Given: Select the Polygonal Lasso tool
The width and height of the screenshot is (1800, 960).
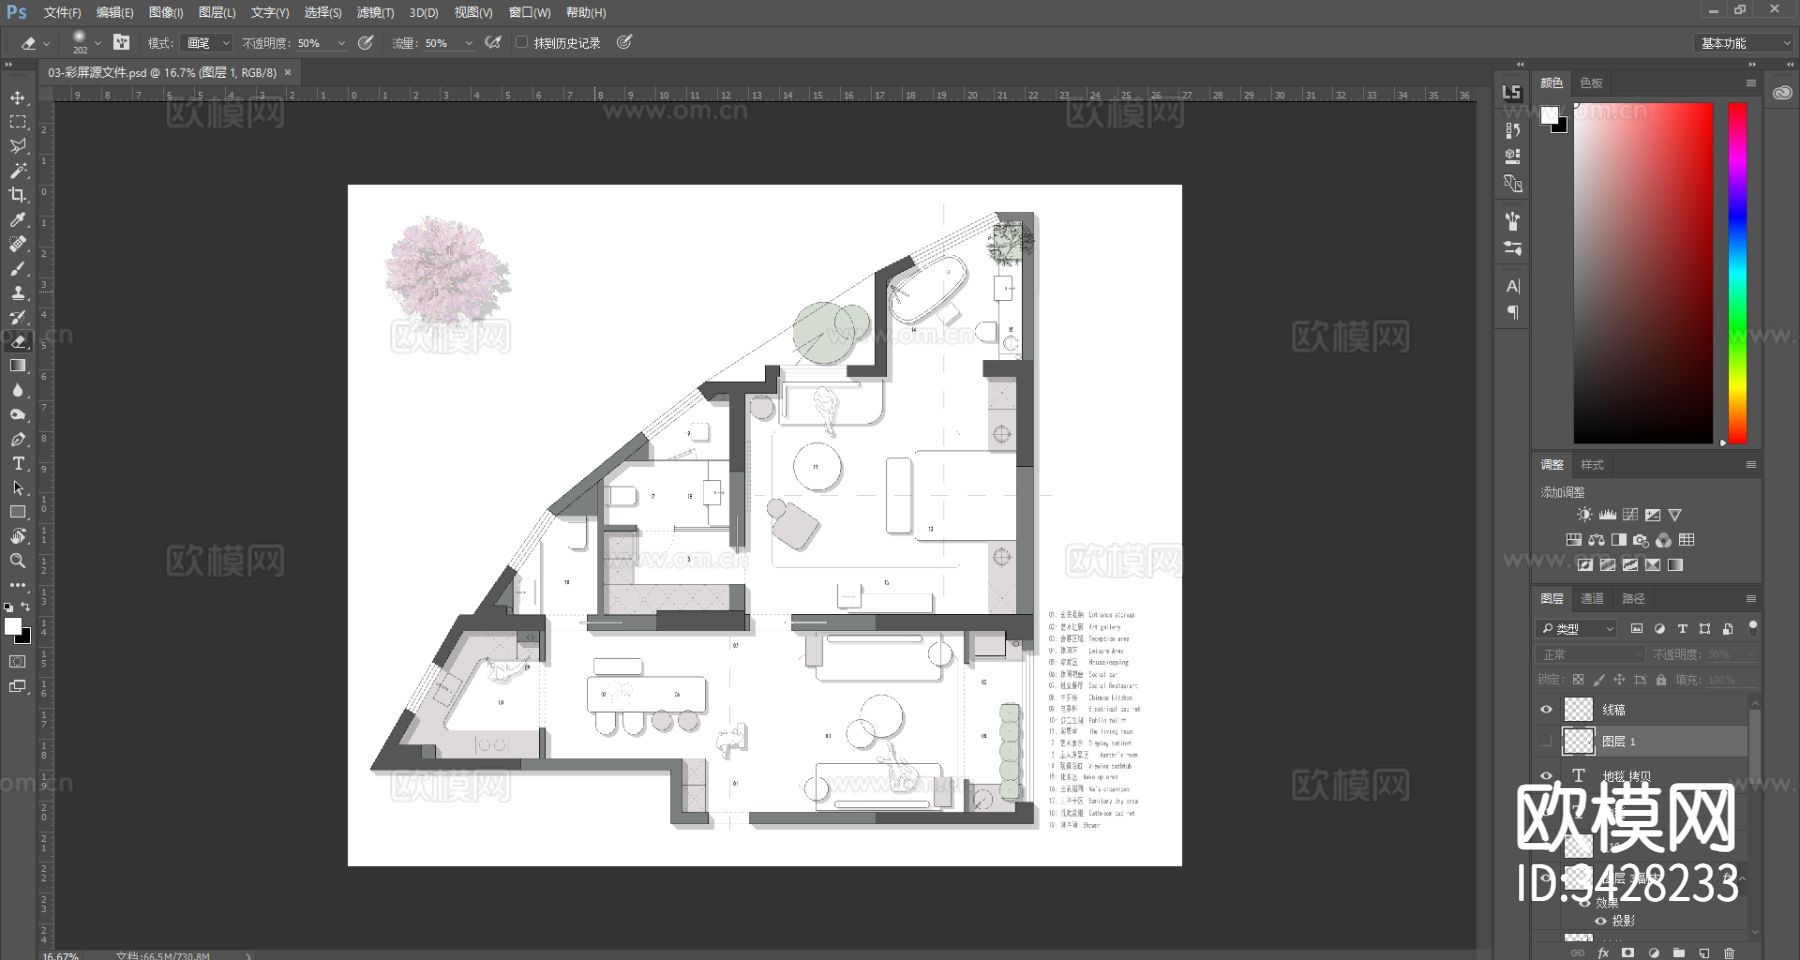Looking at the screenshot, I should click(18, 146).
